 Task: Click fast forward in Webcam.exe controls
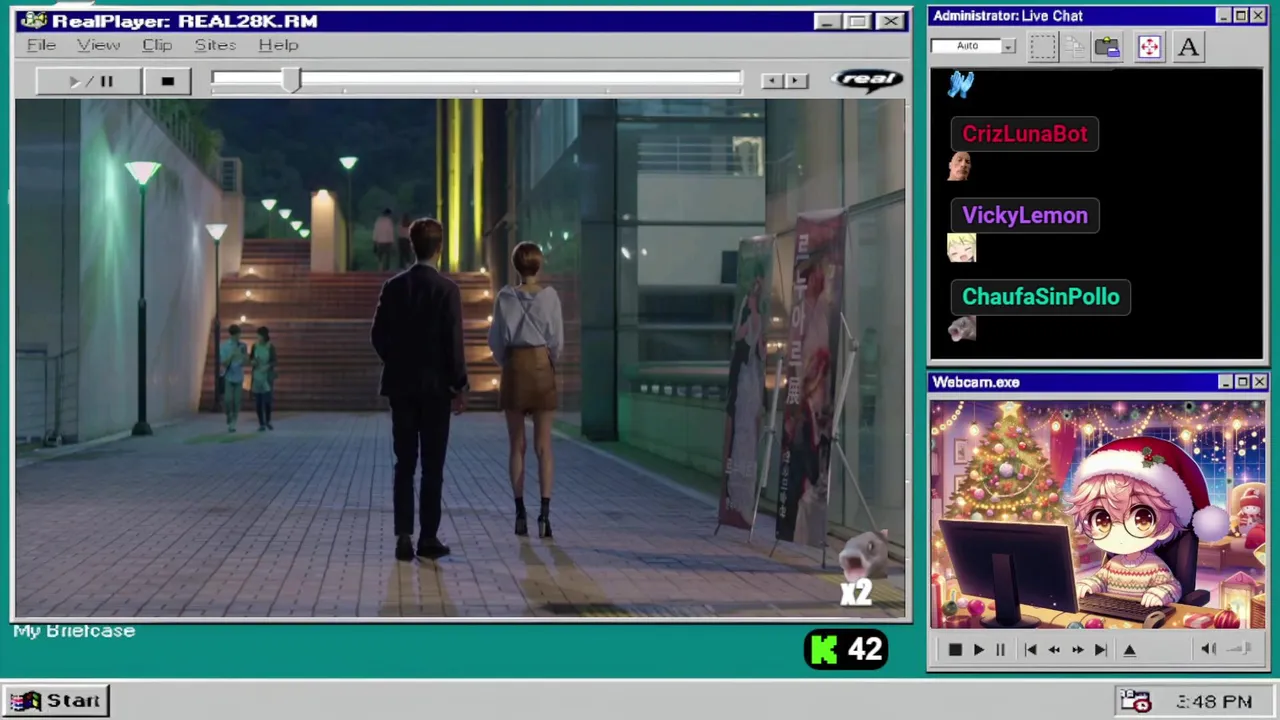pyautogui.click(x=1077, y=650)
